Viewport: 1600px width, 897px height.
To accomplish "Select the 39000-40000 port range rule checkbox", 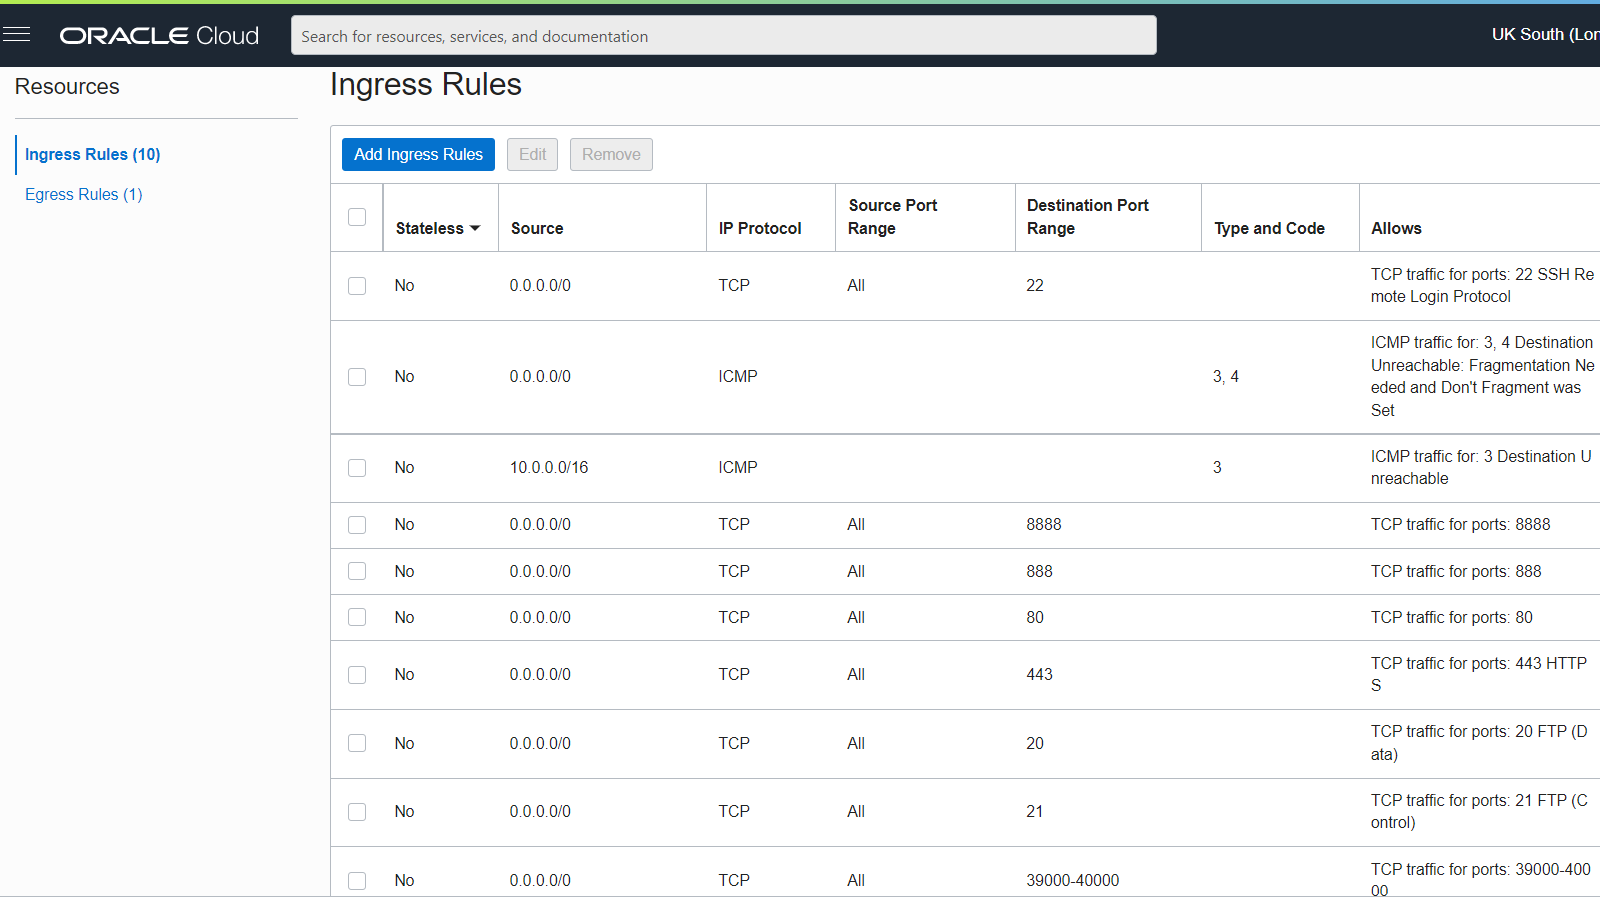I will point(357,881).
